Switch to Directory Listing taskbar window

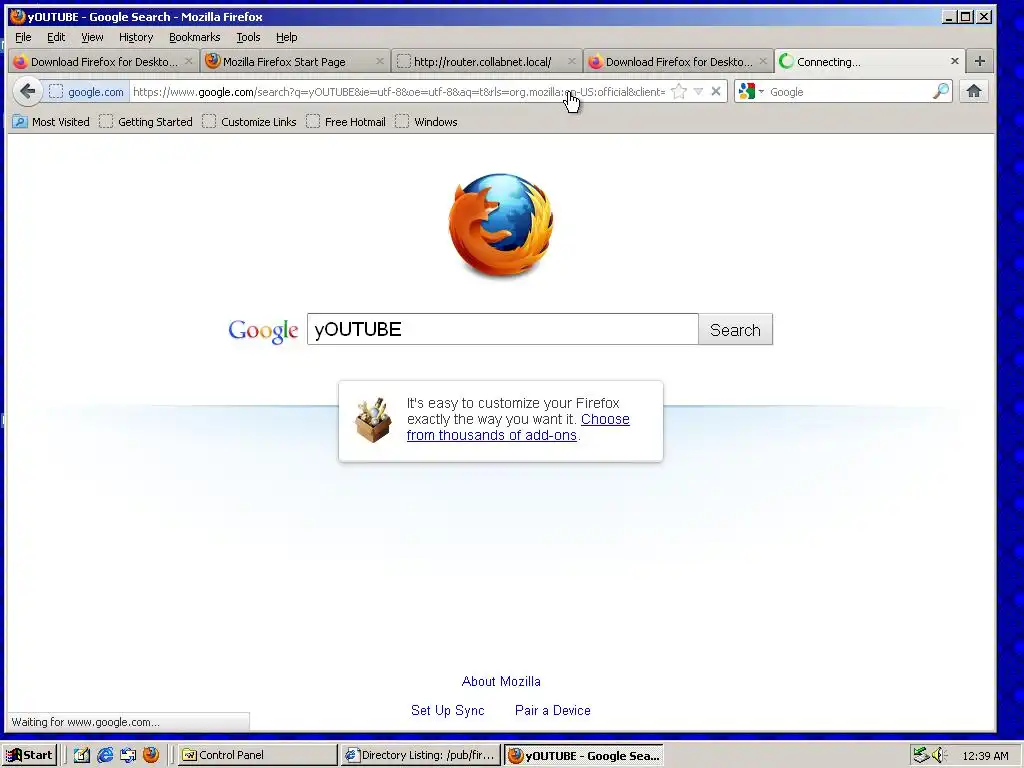coord(420,755)
